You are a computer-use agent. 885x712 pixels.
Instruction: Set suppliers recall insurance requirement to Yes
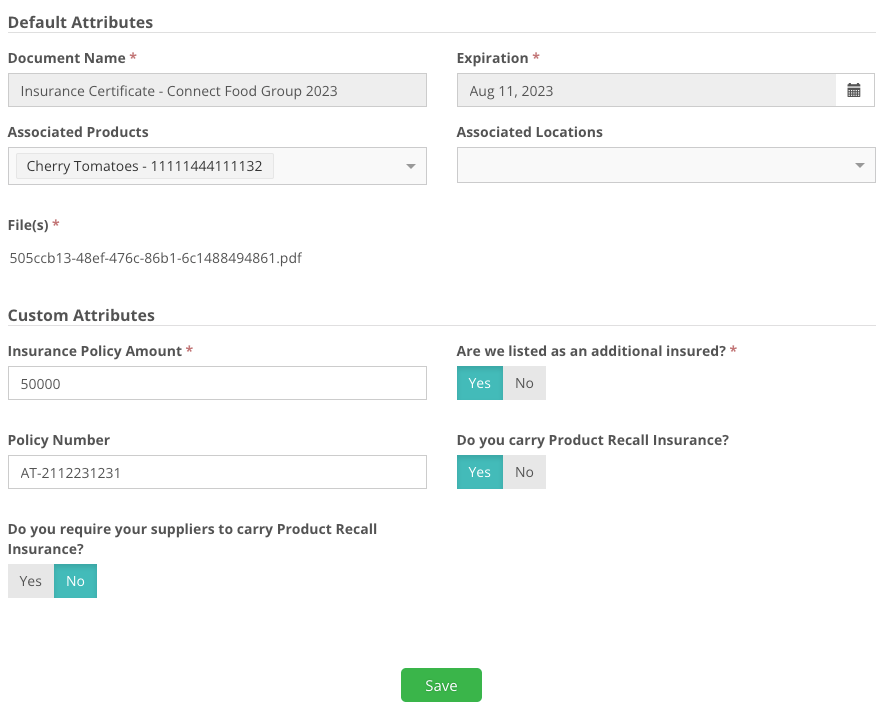(x=31, y=581)
